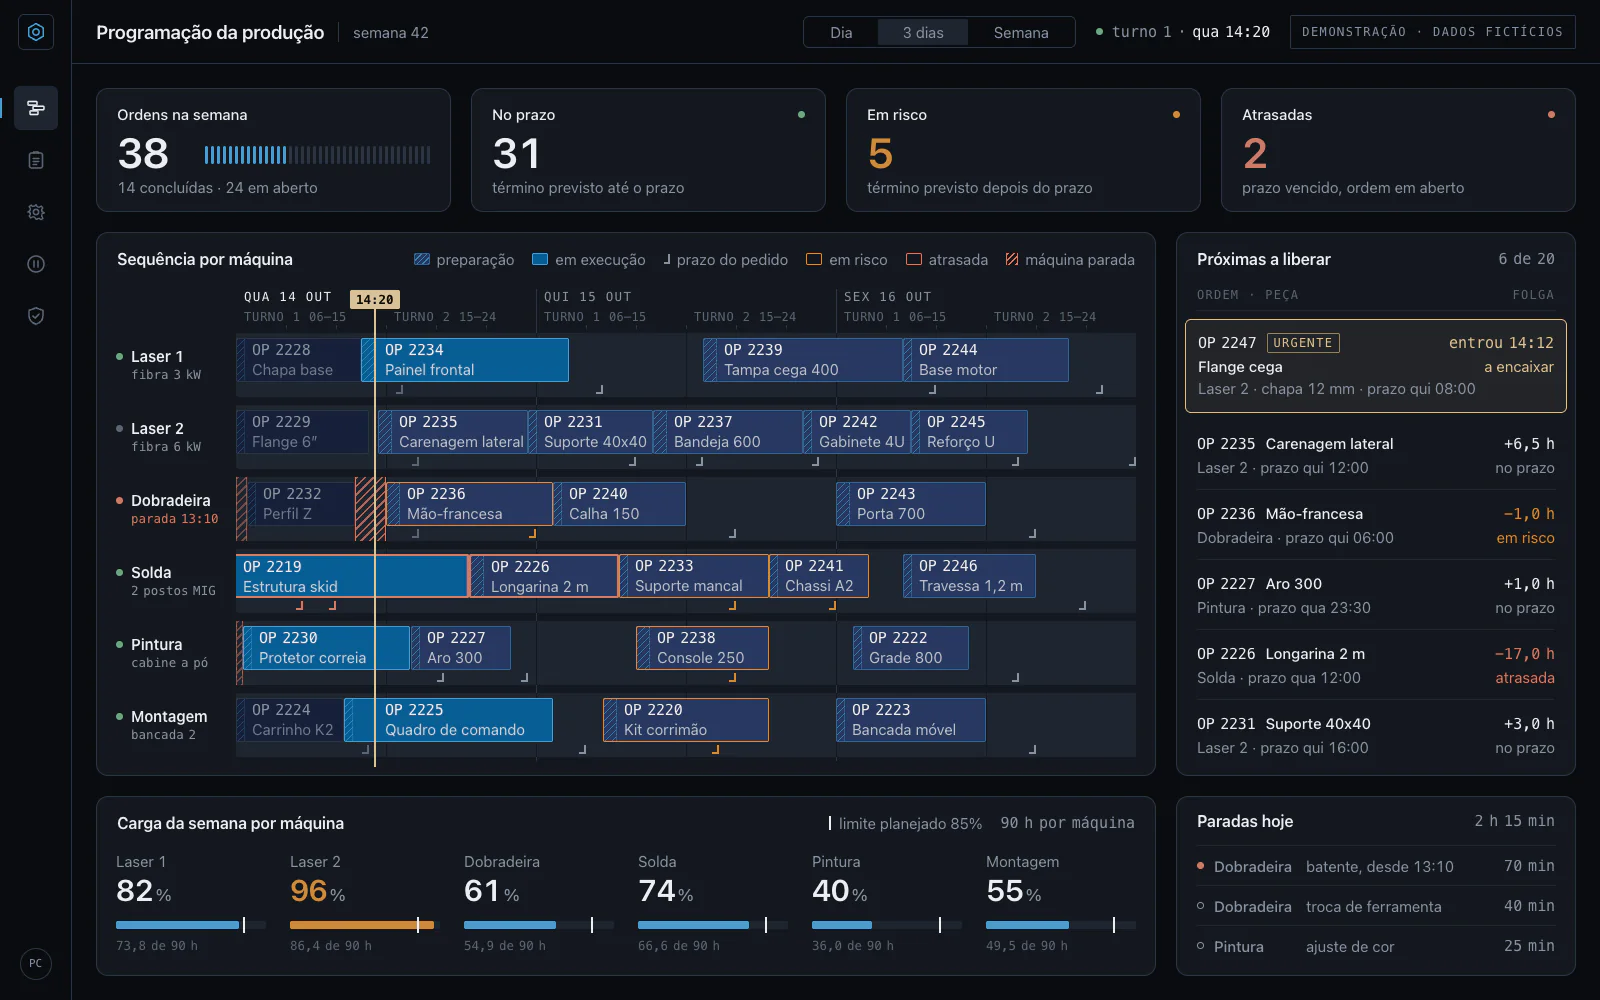The width and height of the screenshot is (1600, 1000).
Task: Click the 'ajuste de cor' stoppage row
Action: coord(1376,946)
